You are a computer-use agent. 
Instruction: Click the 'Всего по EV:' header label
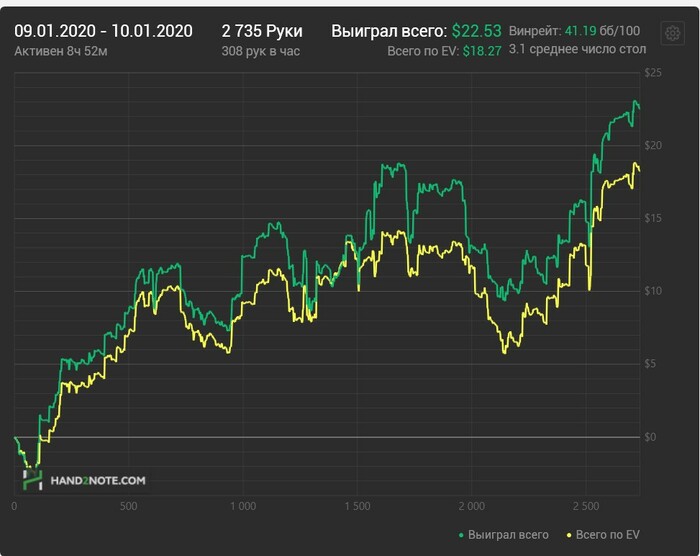point(423,51)
